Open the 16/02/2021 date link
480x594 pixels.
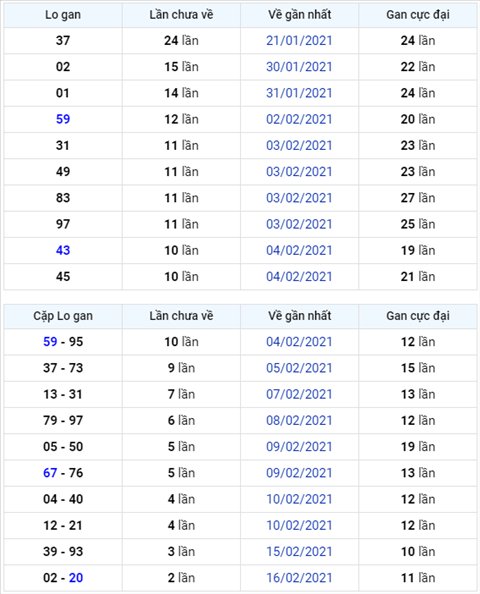point(299,578)
